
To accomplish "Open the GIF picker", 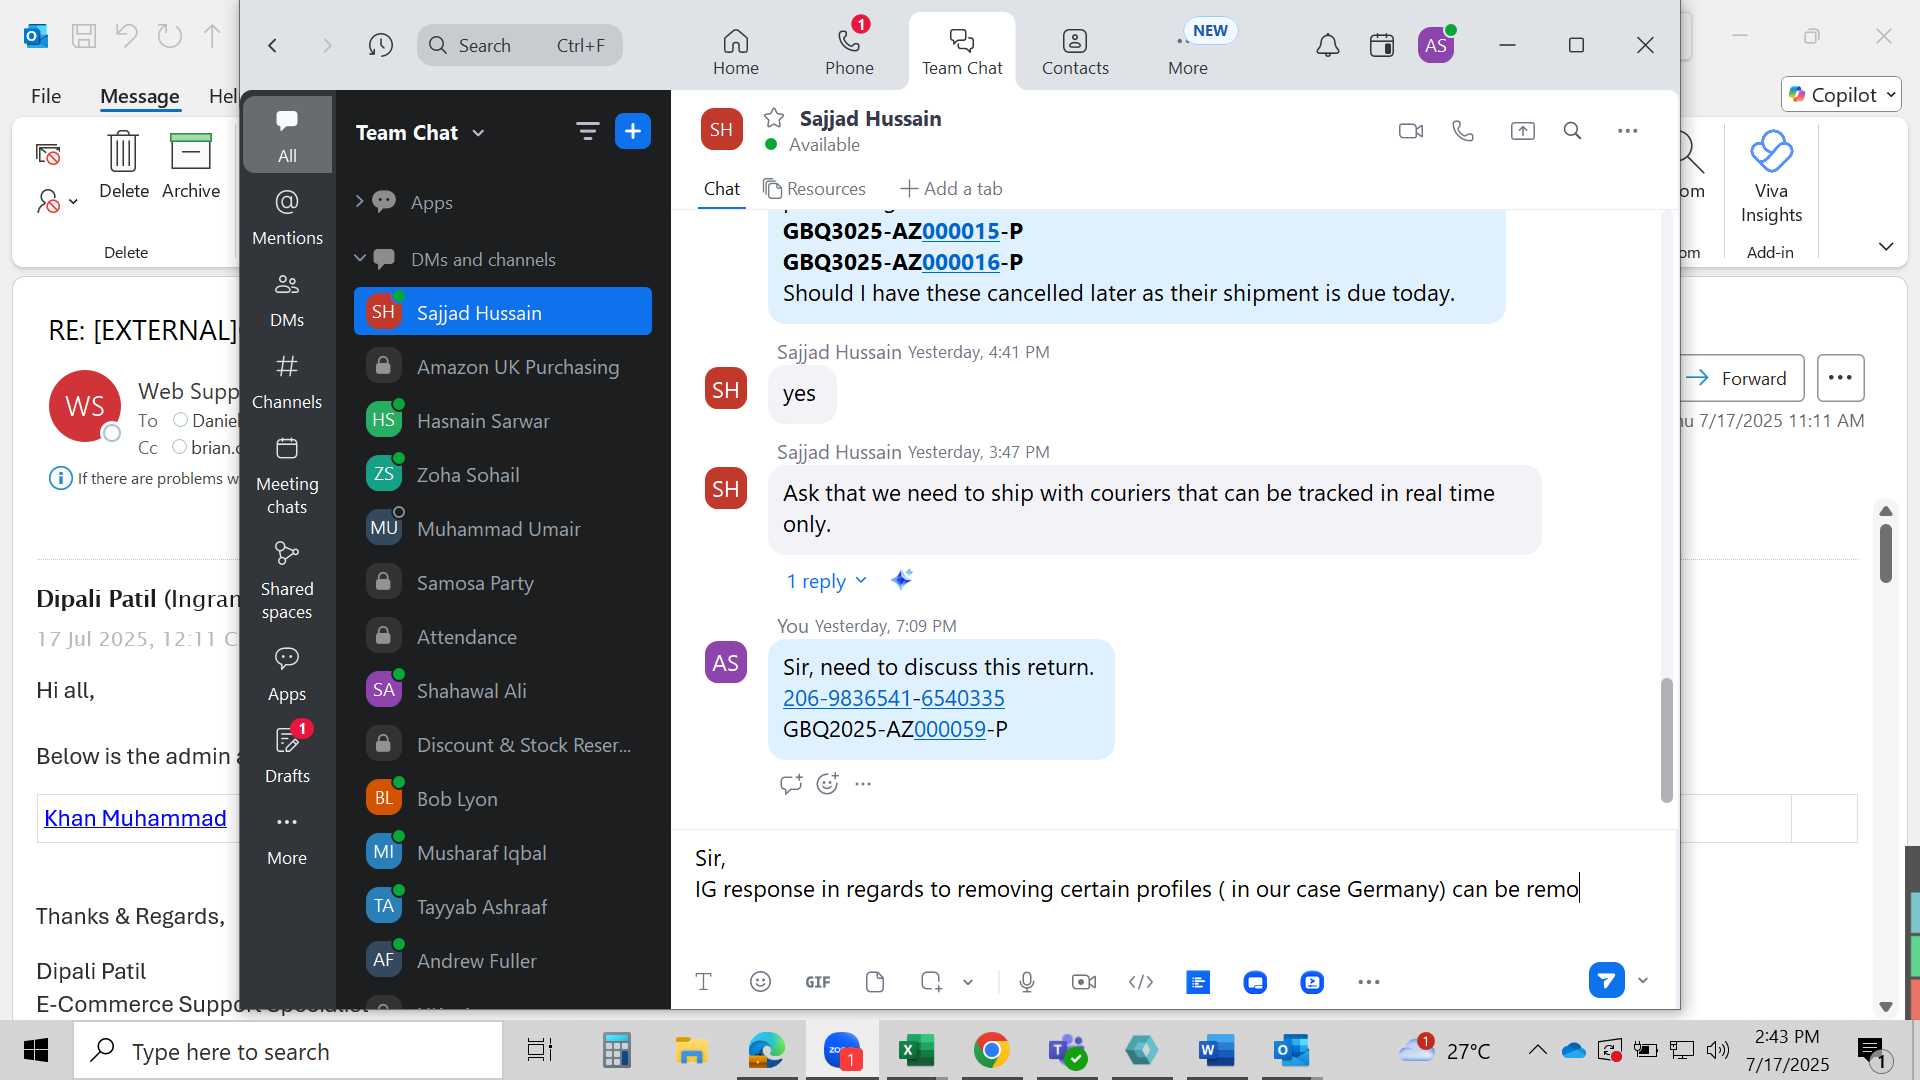I will [x=818, y=982].
